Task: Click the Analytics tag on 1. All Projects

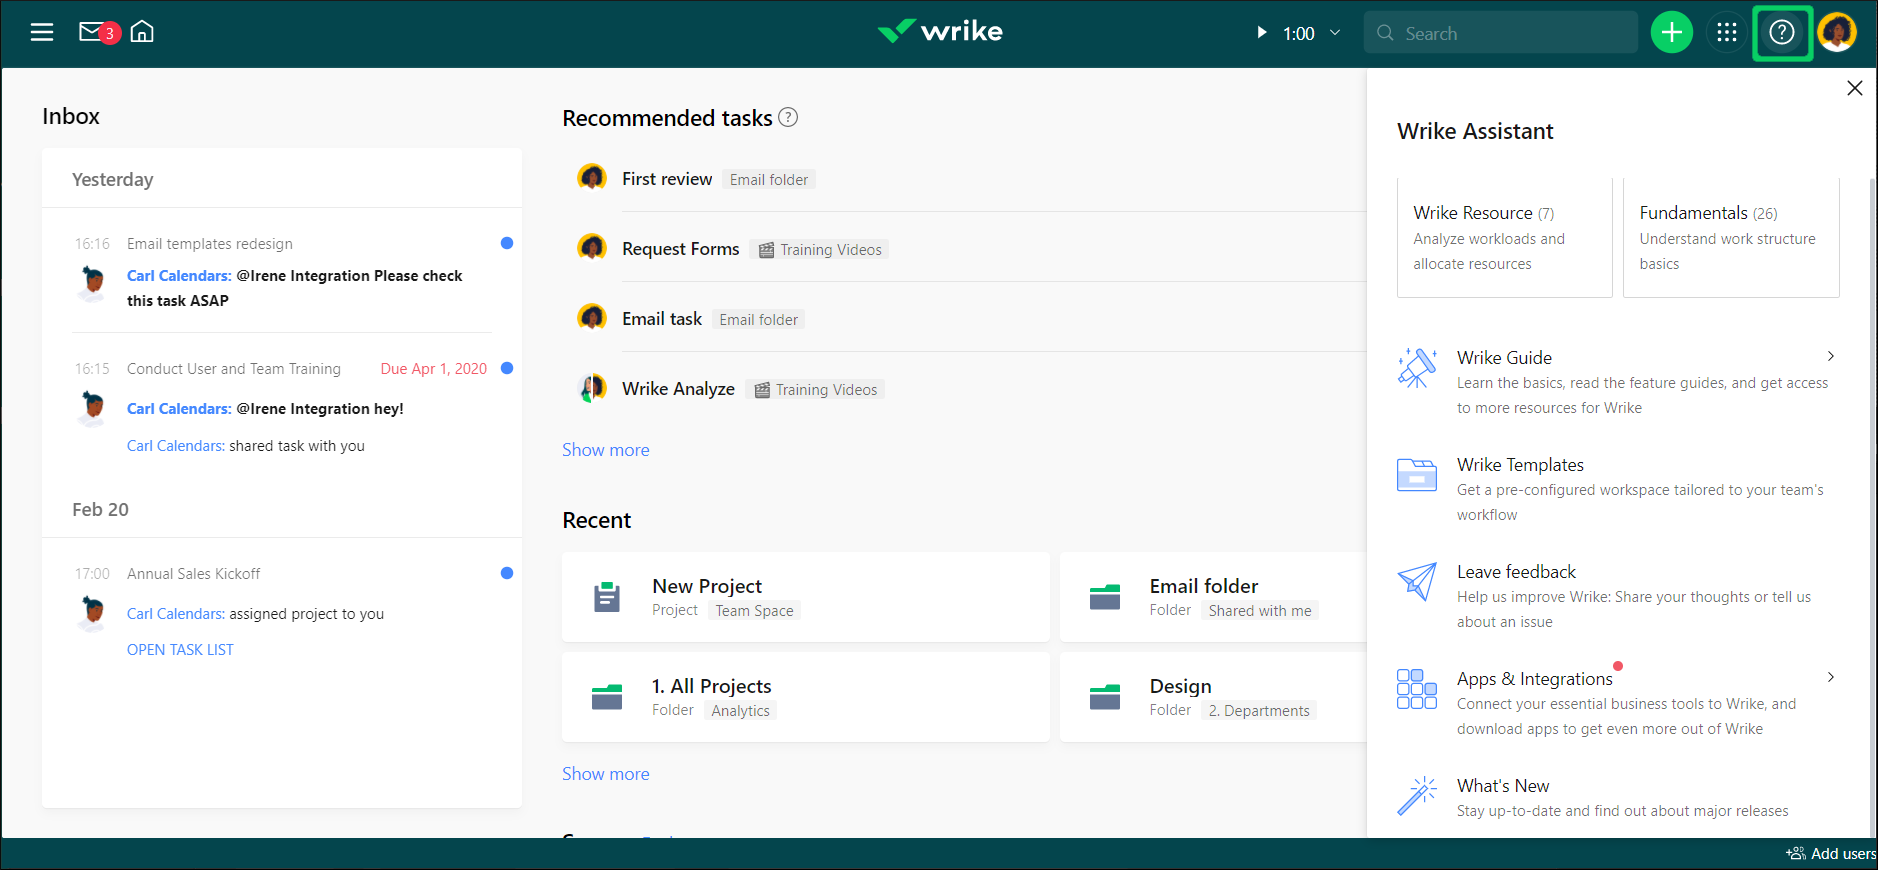Action: pos(740,711)
